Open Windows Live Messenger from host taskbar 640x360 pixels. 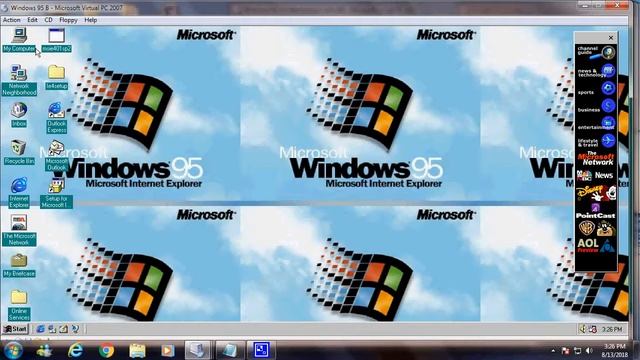tap(44, 350)
